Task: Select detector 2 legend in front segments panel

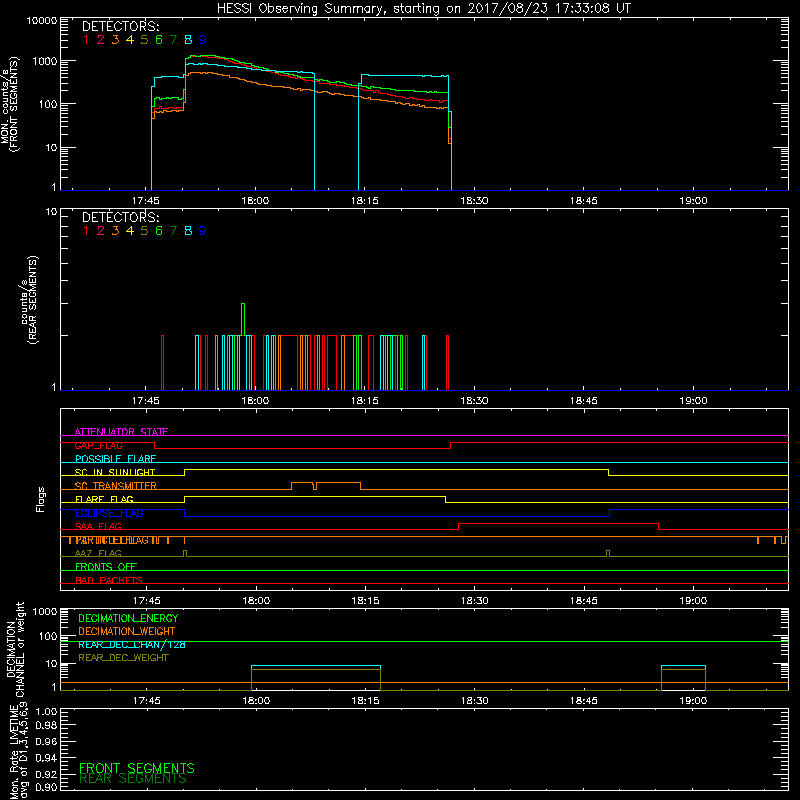Action: 101,40
